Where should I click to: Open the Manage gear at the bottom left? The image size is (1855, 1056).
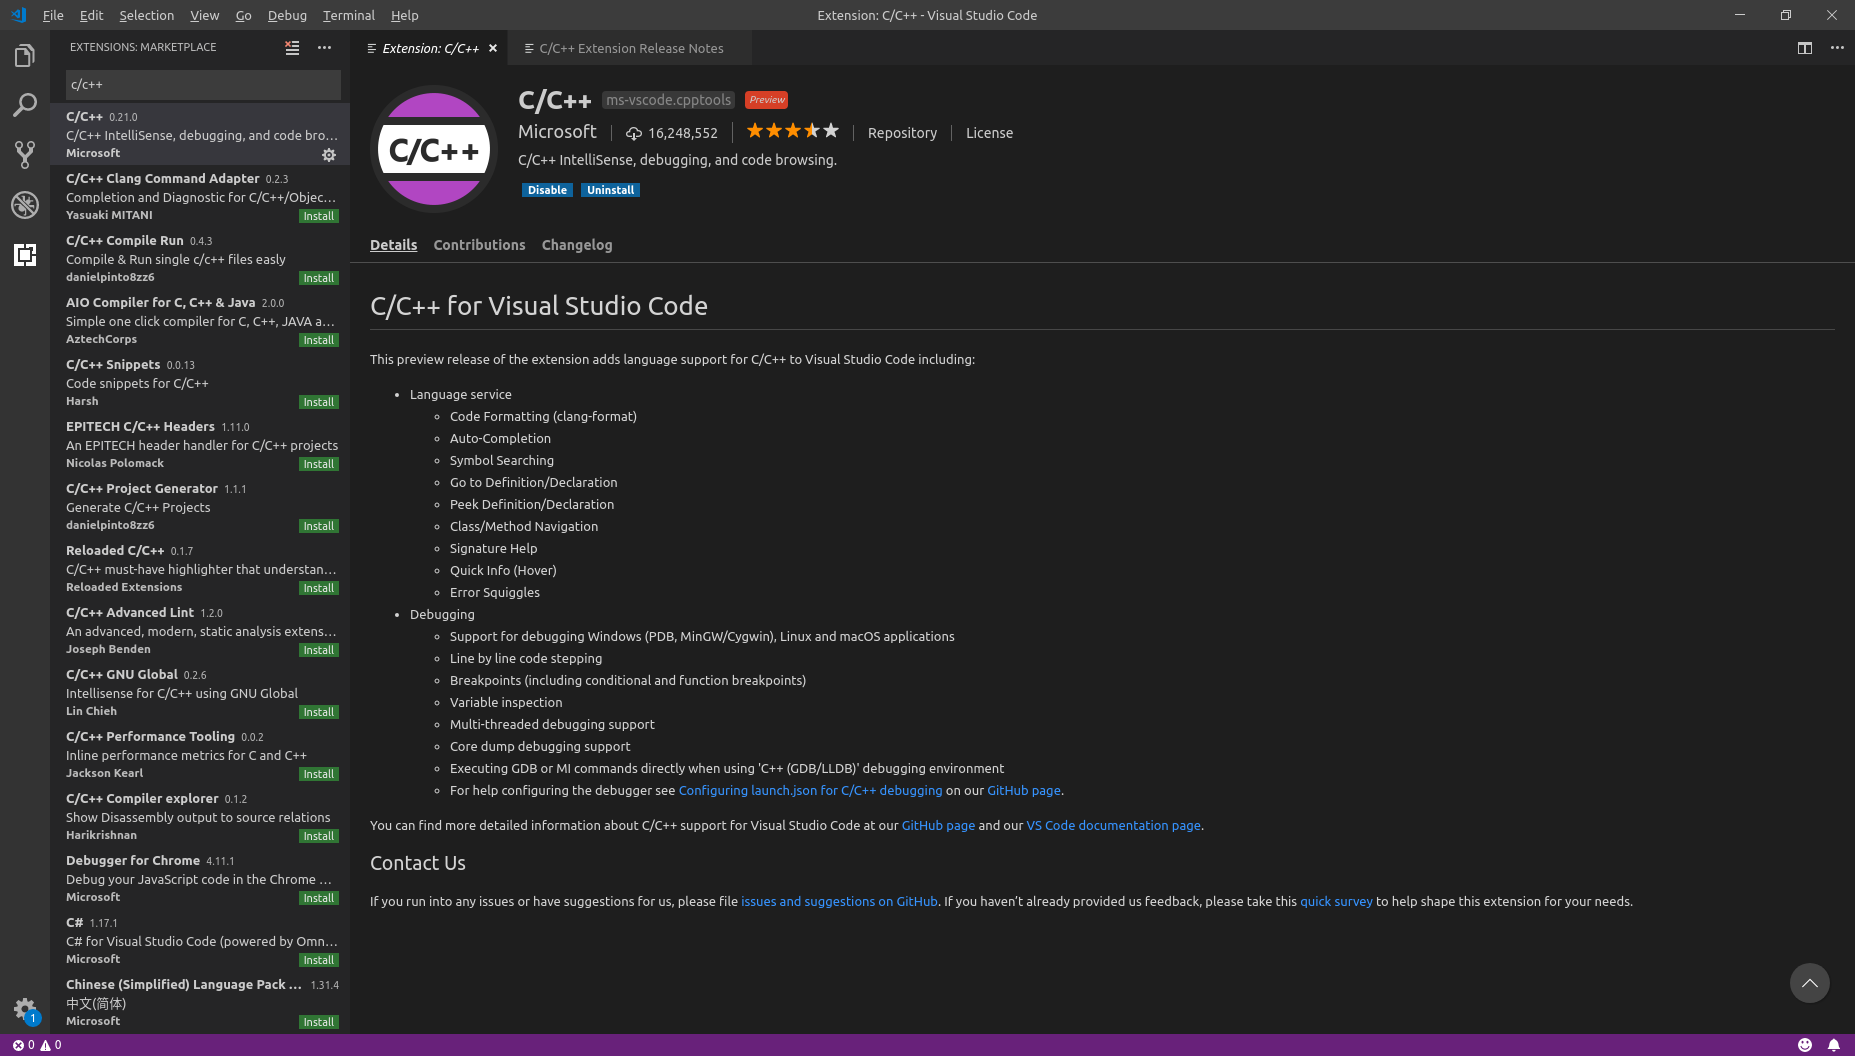(x=25, y=1010)
